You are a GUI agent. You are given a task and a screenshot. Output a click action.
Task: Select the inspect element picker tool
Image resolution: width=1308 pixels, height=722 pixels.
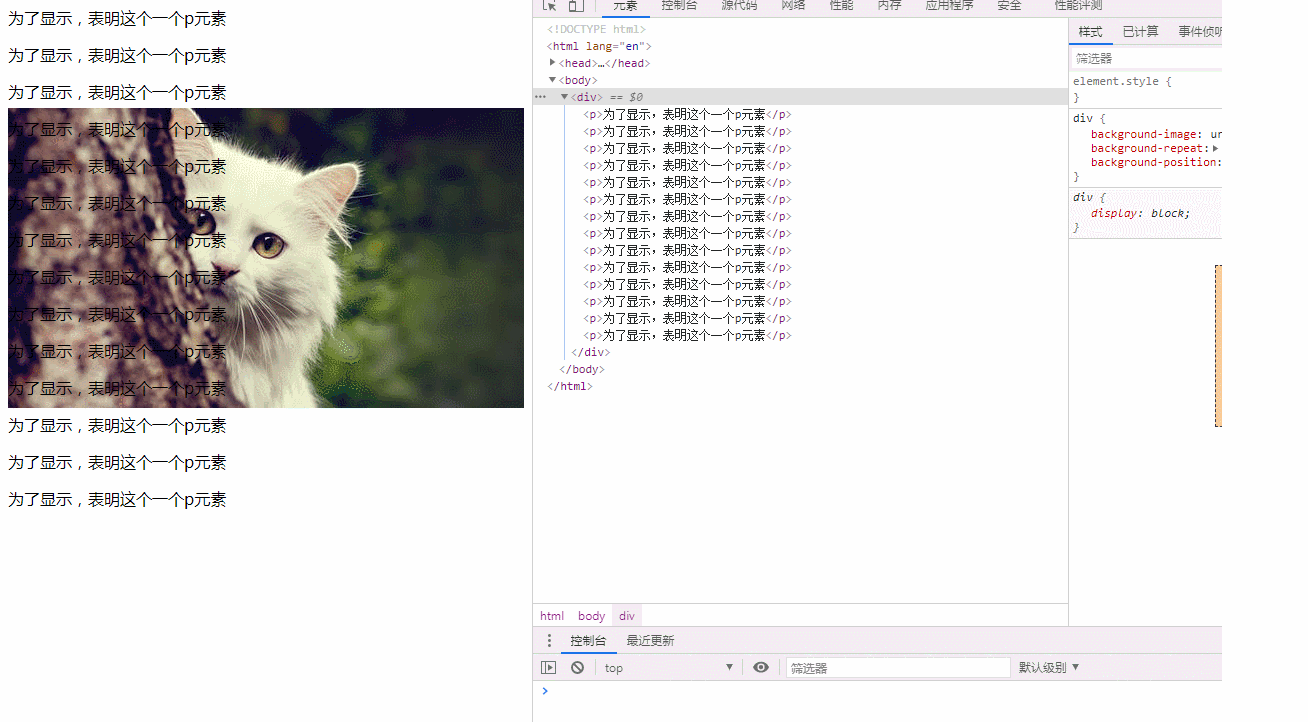pyautogui.click(x=548, y=5)
